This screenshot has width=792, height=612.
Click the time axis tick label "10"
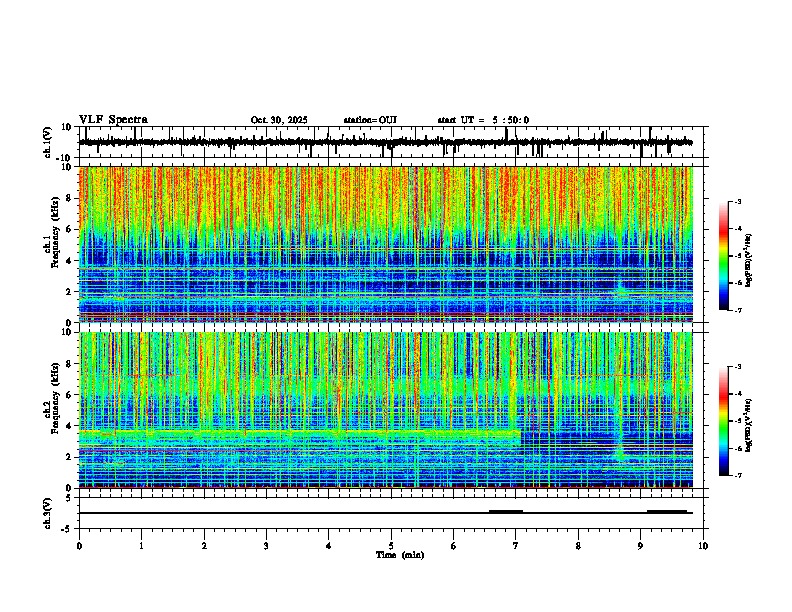click(x=703, y=546)
